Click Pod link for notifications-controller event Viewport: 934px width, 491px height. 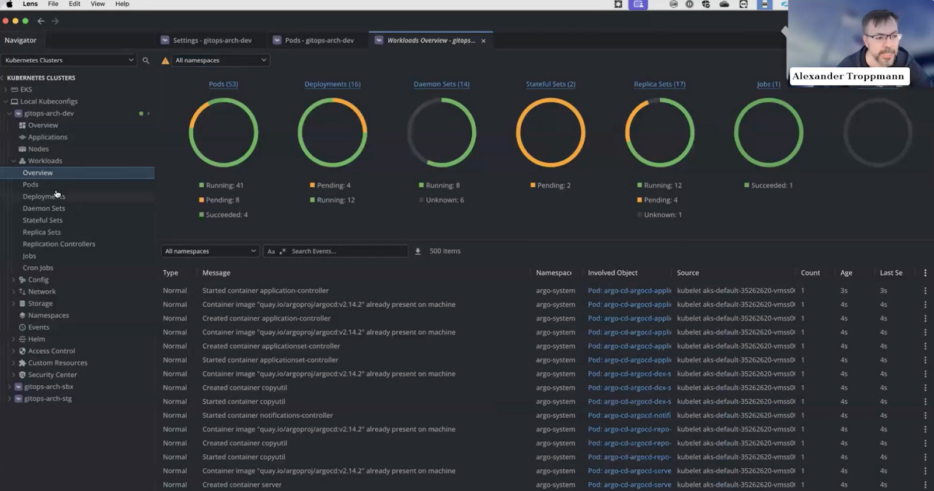point(629,415)
